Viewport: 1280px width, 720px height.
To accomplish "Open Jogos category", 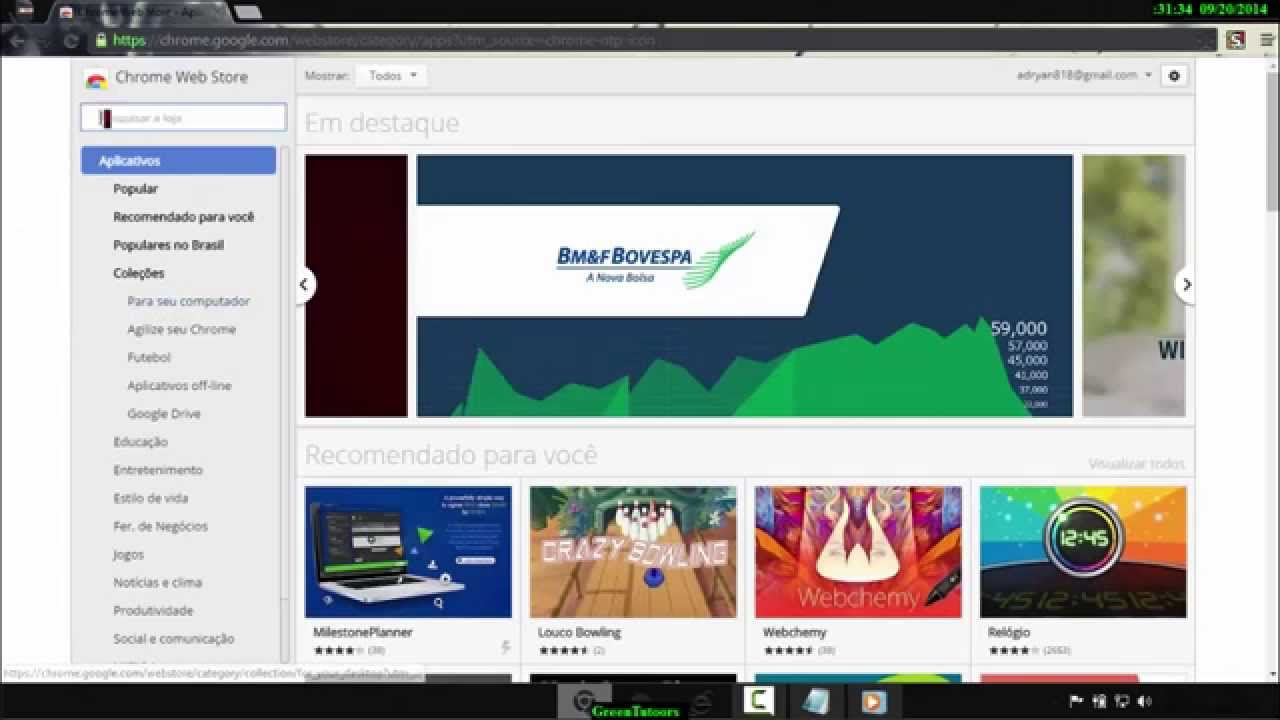I will click(128, 554).
